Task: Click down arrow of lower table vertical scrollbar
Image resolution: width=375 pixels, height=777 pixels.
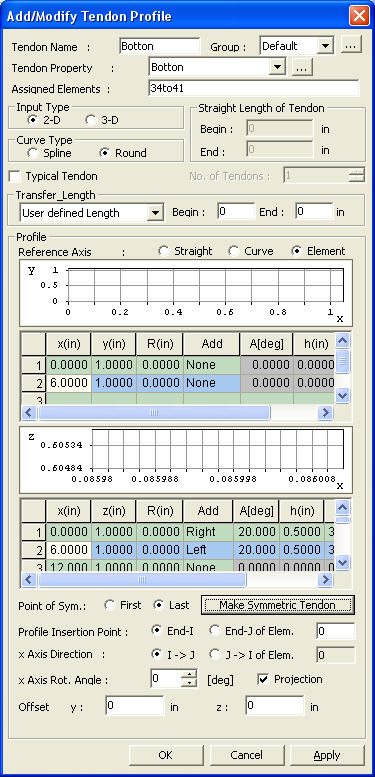Action: (343, 562)
